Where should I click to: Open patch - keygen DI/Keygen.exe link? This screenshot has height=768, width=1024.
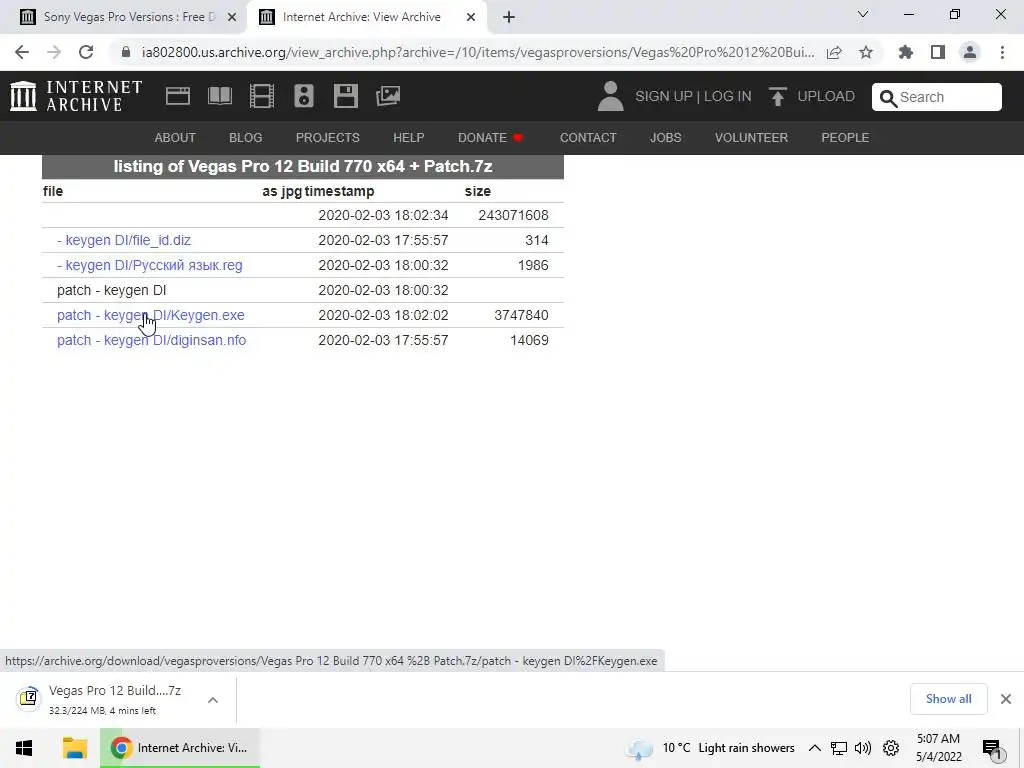pos(151,315)
